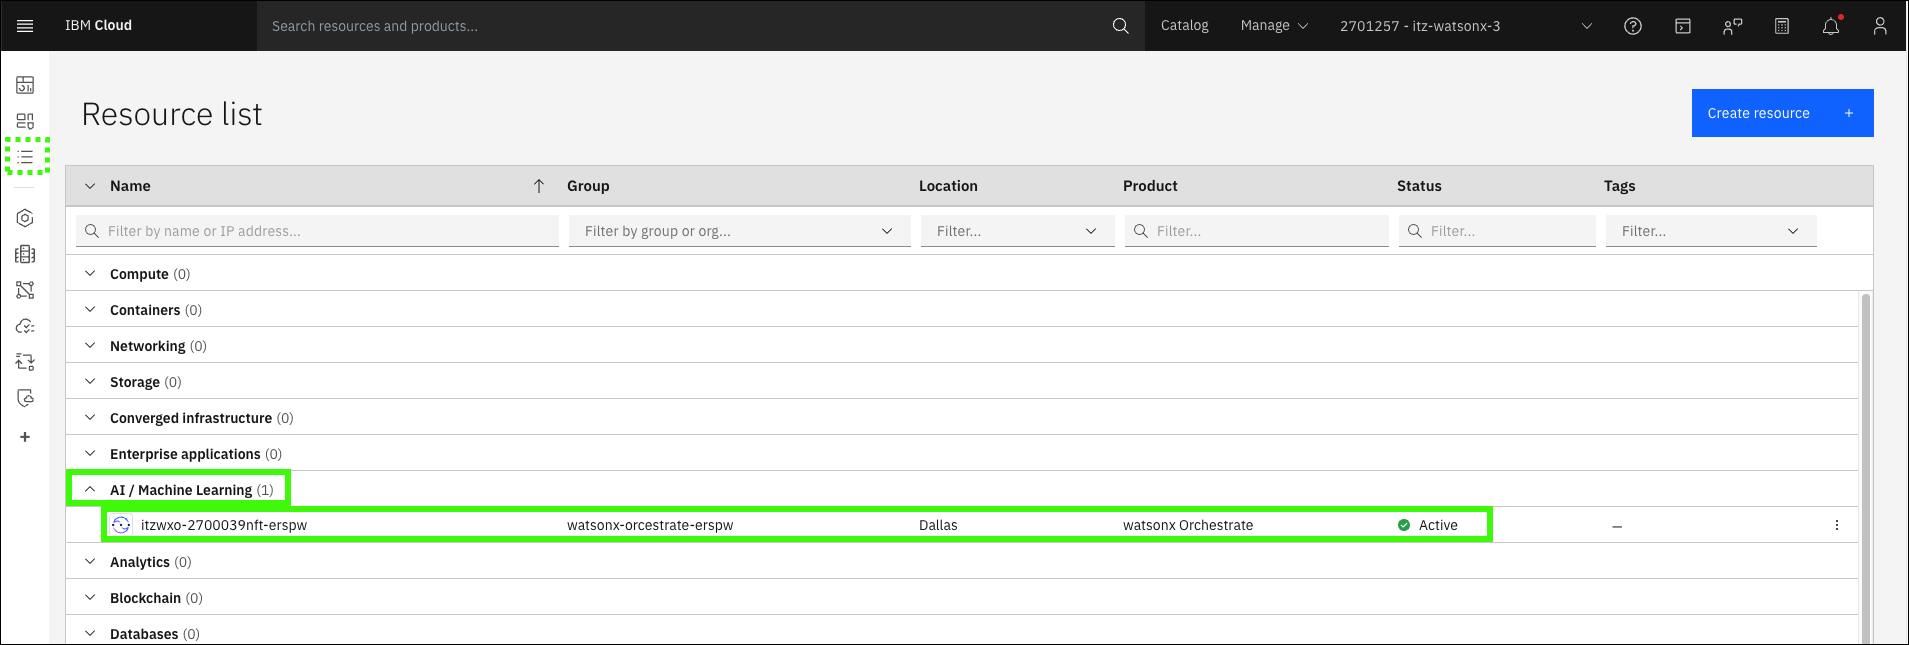1909x645 pixels.
Task: Open overflow menu for itzwxo resource row
Action: [1836, 525]
